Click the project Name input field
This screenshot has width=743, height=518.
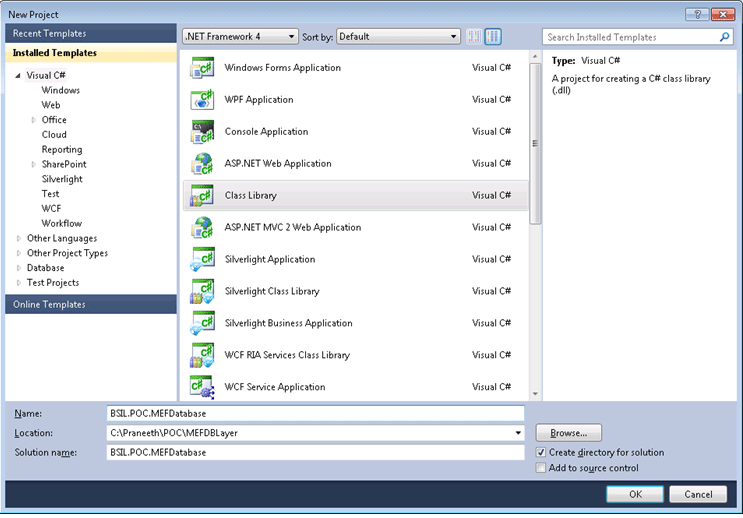coord(315,413)
